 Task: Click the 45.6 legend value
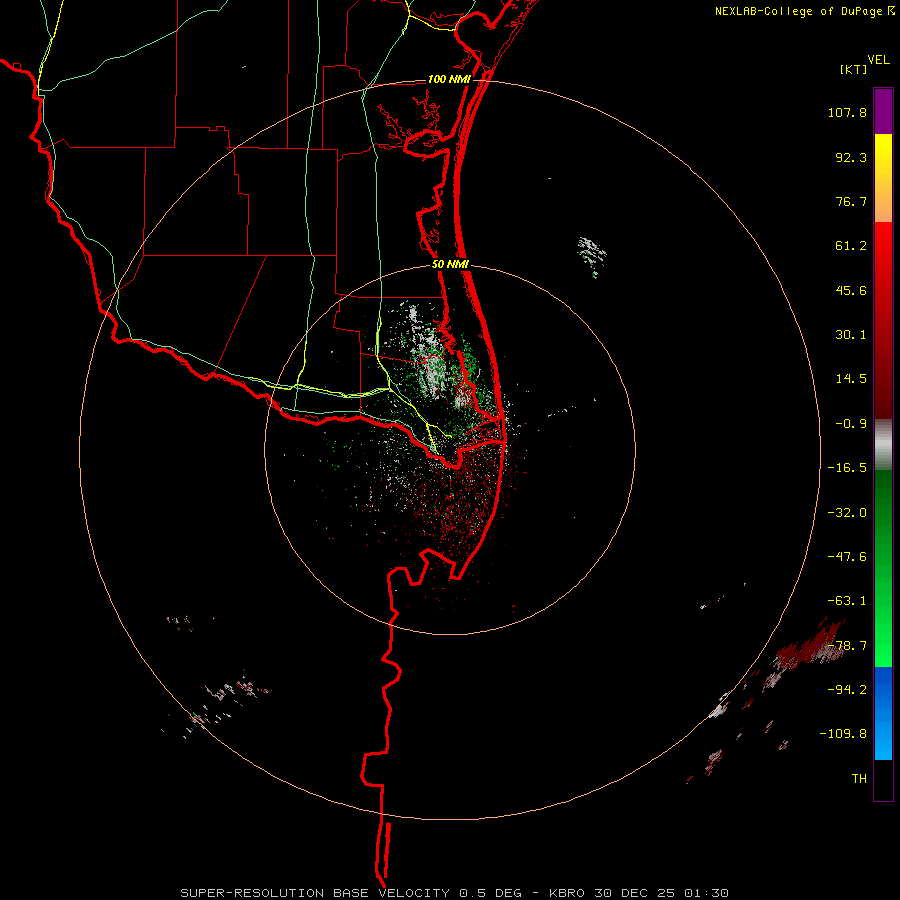pos(851,290)
